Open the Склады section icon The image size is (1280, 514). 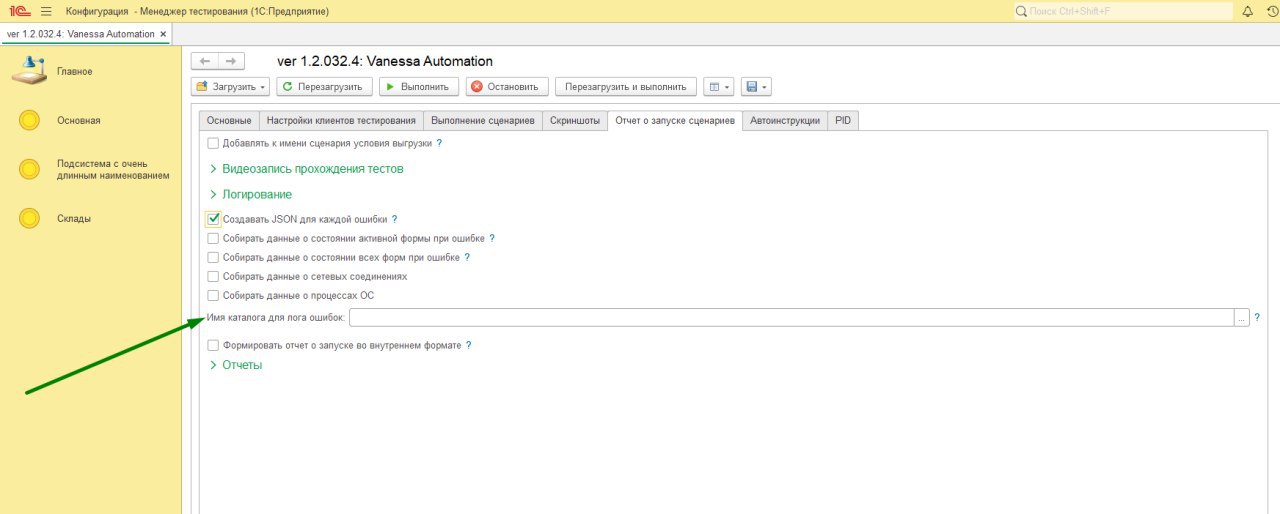point(29,218)
